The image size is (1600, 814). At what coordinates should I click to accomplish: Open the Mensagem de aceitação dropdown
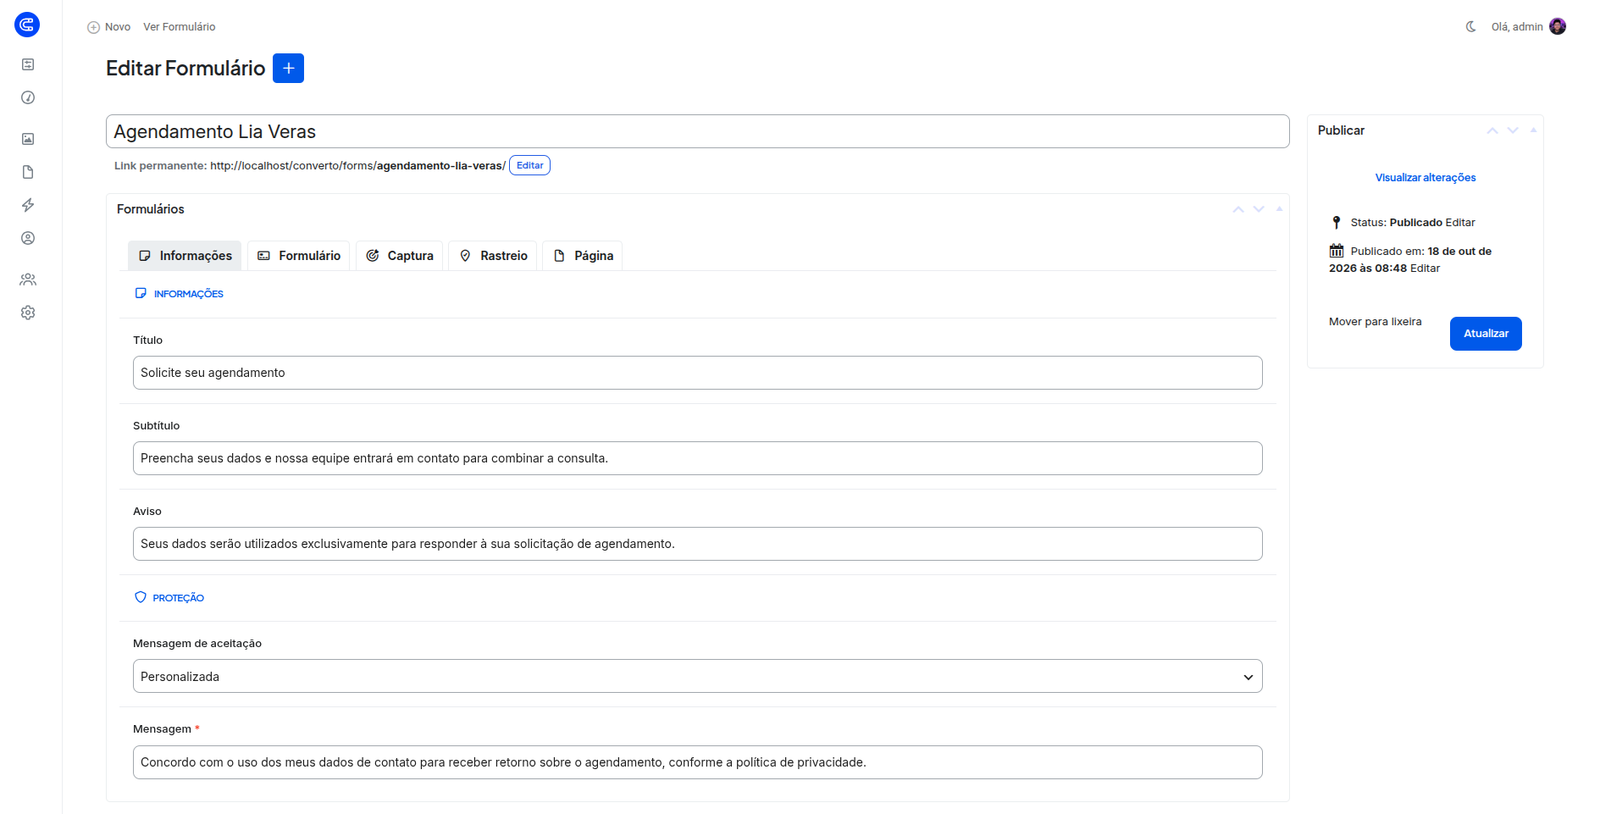coord(697,676)
